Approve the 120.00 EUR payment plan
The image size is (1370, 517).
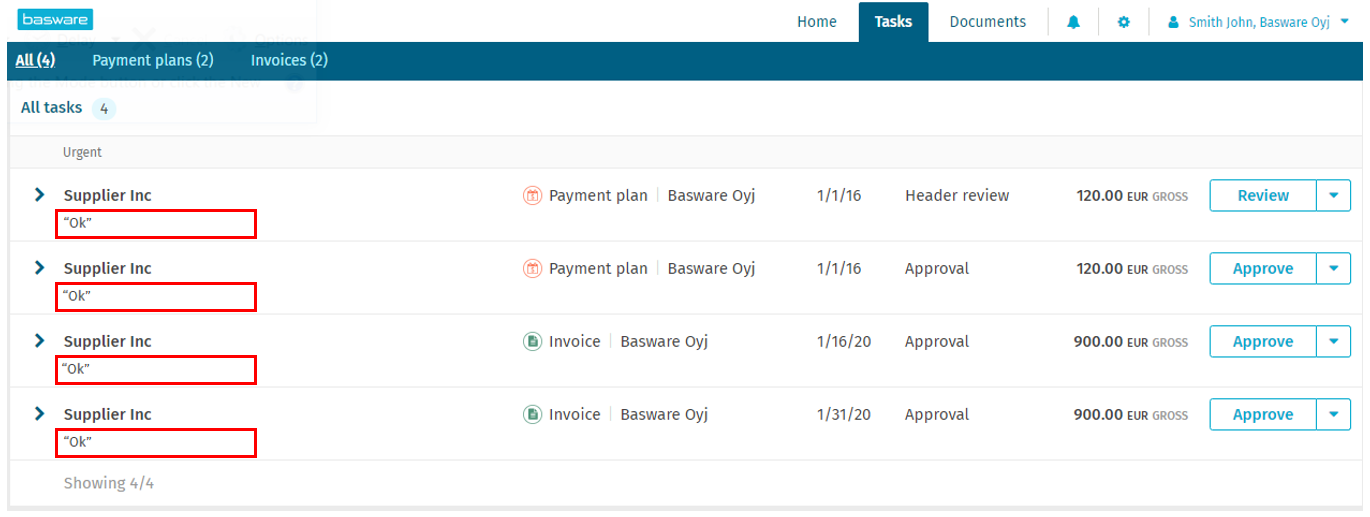tap(1263, 269)
